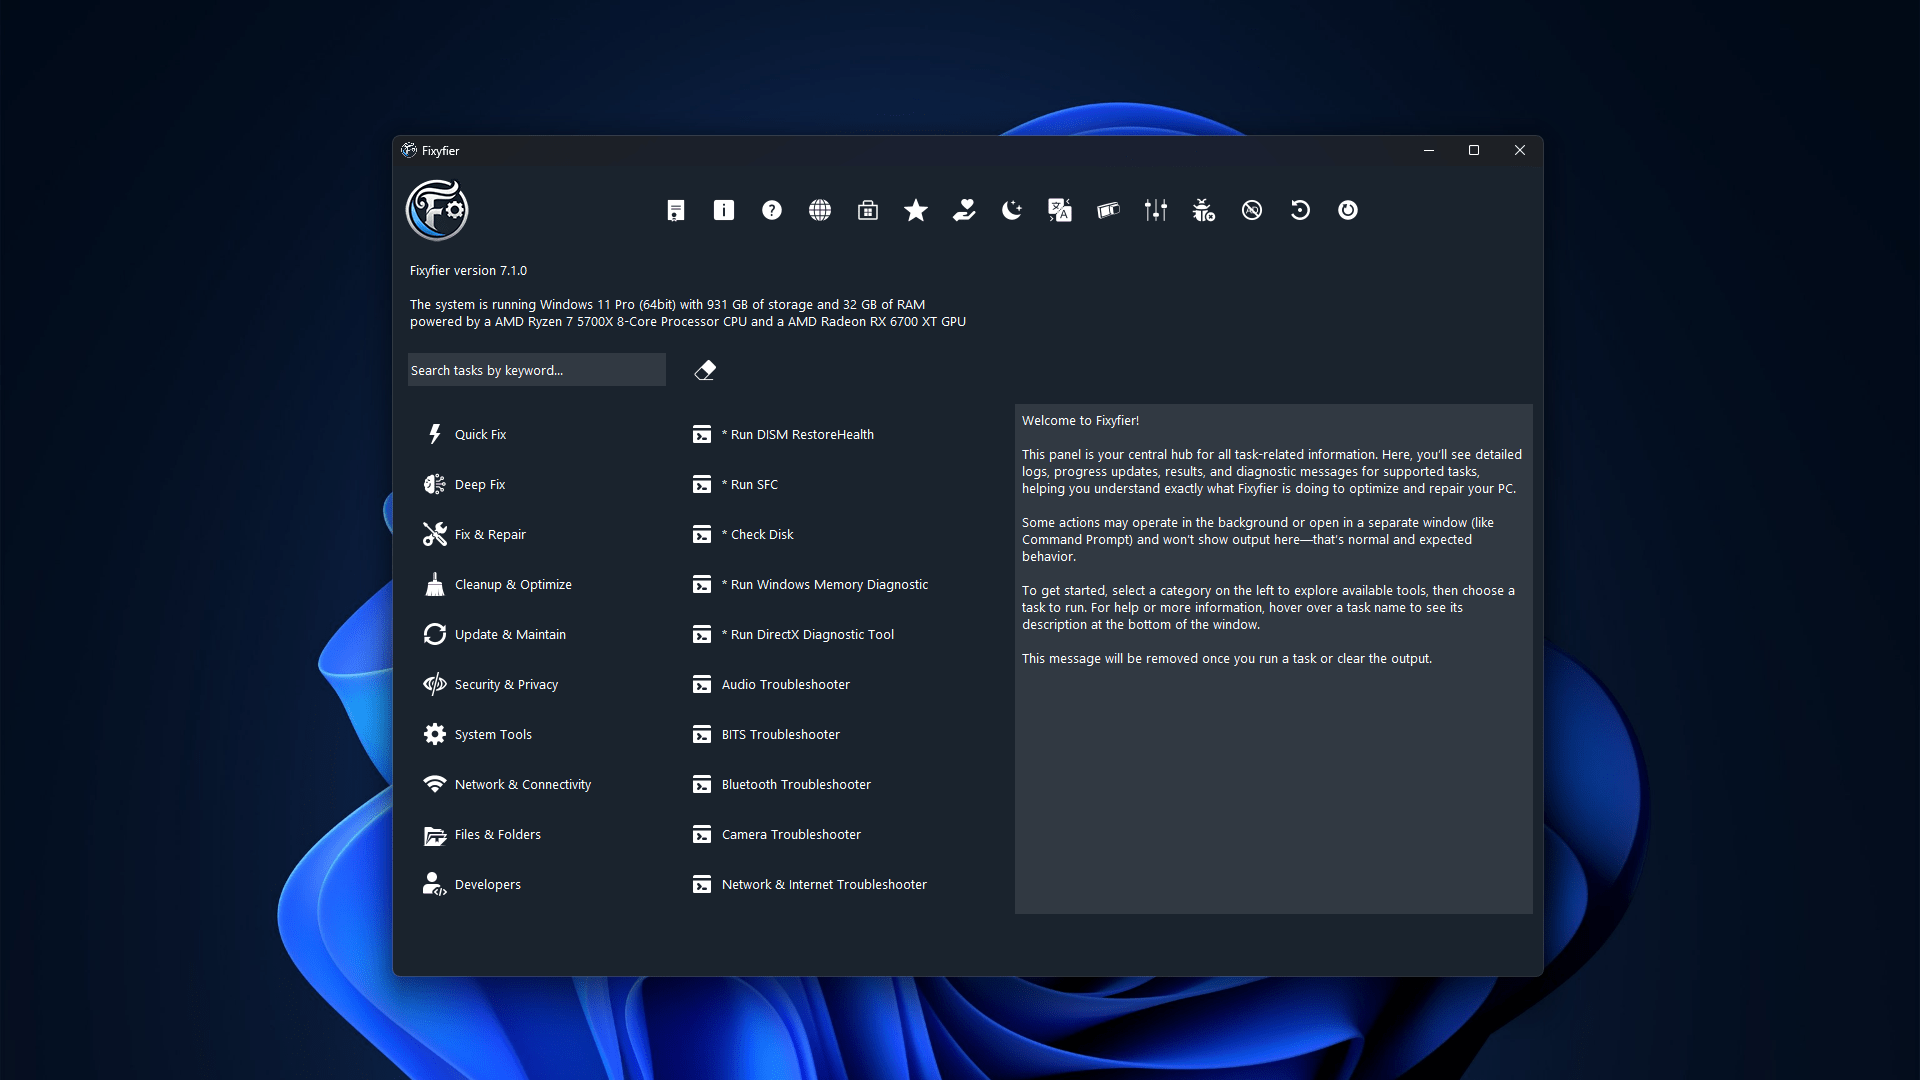This screenshot has width=1920, height=1080.
Task: Open the Help question mark icon
Action: (771, 210)
